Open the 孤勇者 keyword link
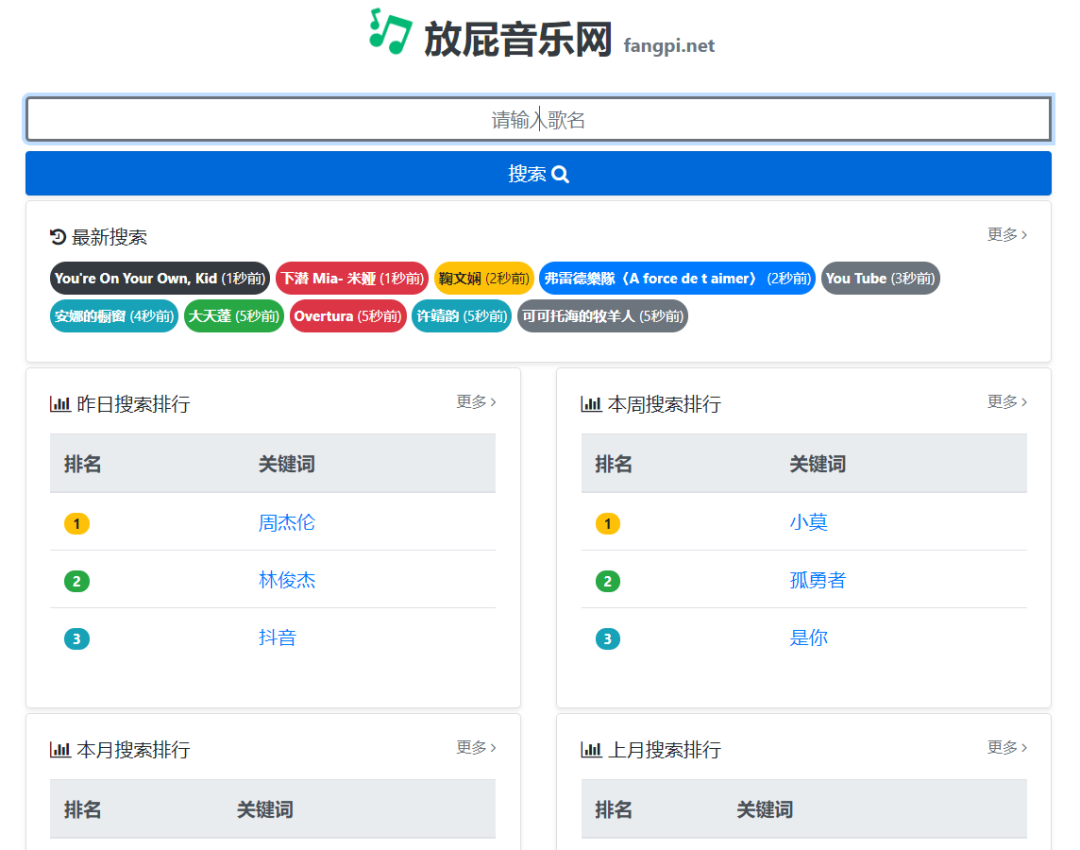The image size is (1080, 850). point(817,581)
